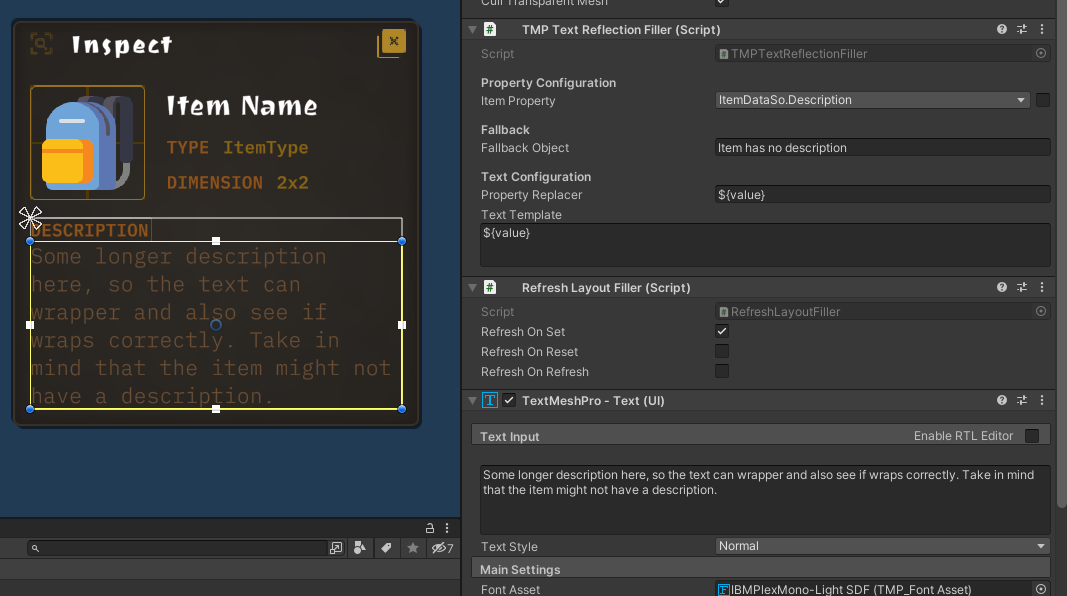The height and width of the screenshot is (596, 1067).
Task: Click the Inspect title text
Action: (x=122, y=45)
